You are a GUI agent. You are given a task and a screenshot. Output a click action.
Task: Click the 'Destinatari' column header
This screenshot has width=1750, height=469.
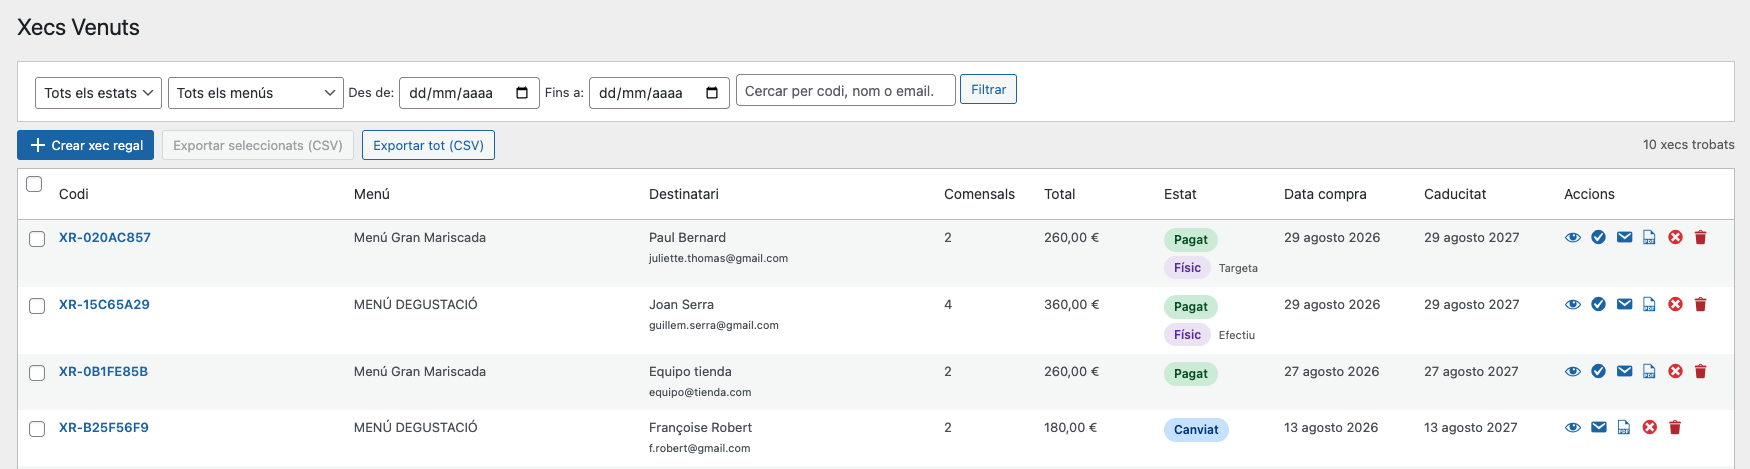click(x=684, y=194)
